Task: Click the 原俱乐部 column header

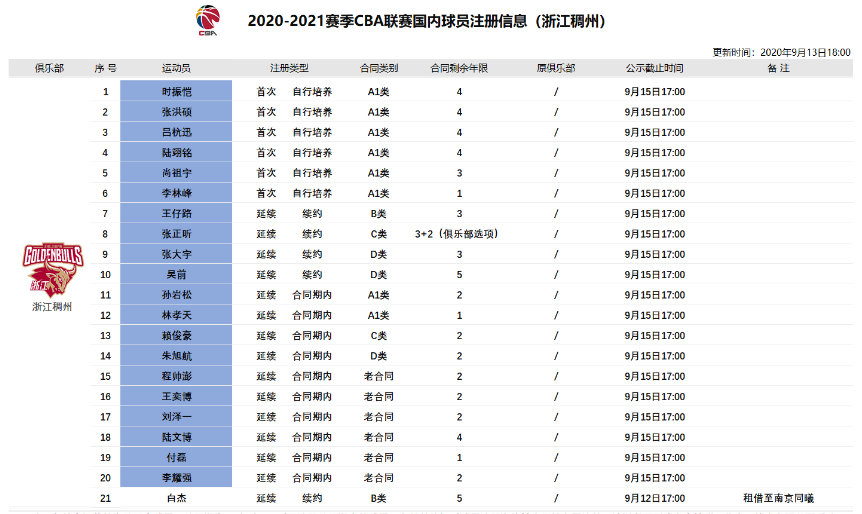Action: (x=555, y=69)
